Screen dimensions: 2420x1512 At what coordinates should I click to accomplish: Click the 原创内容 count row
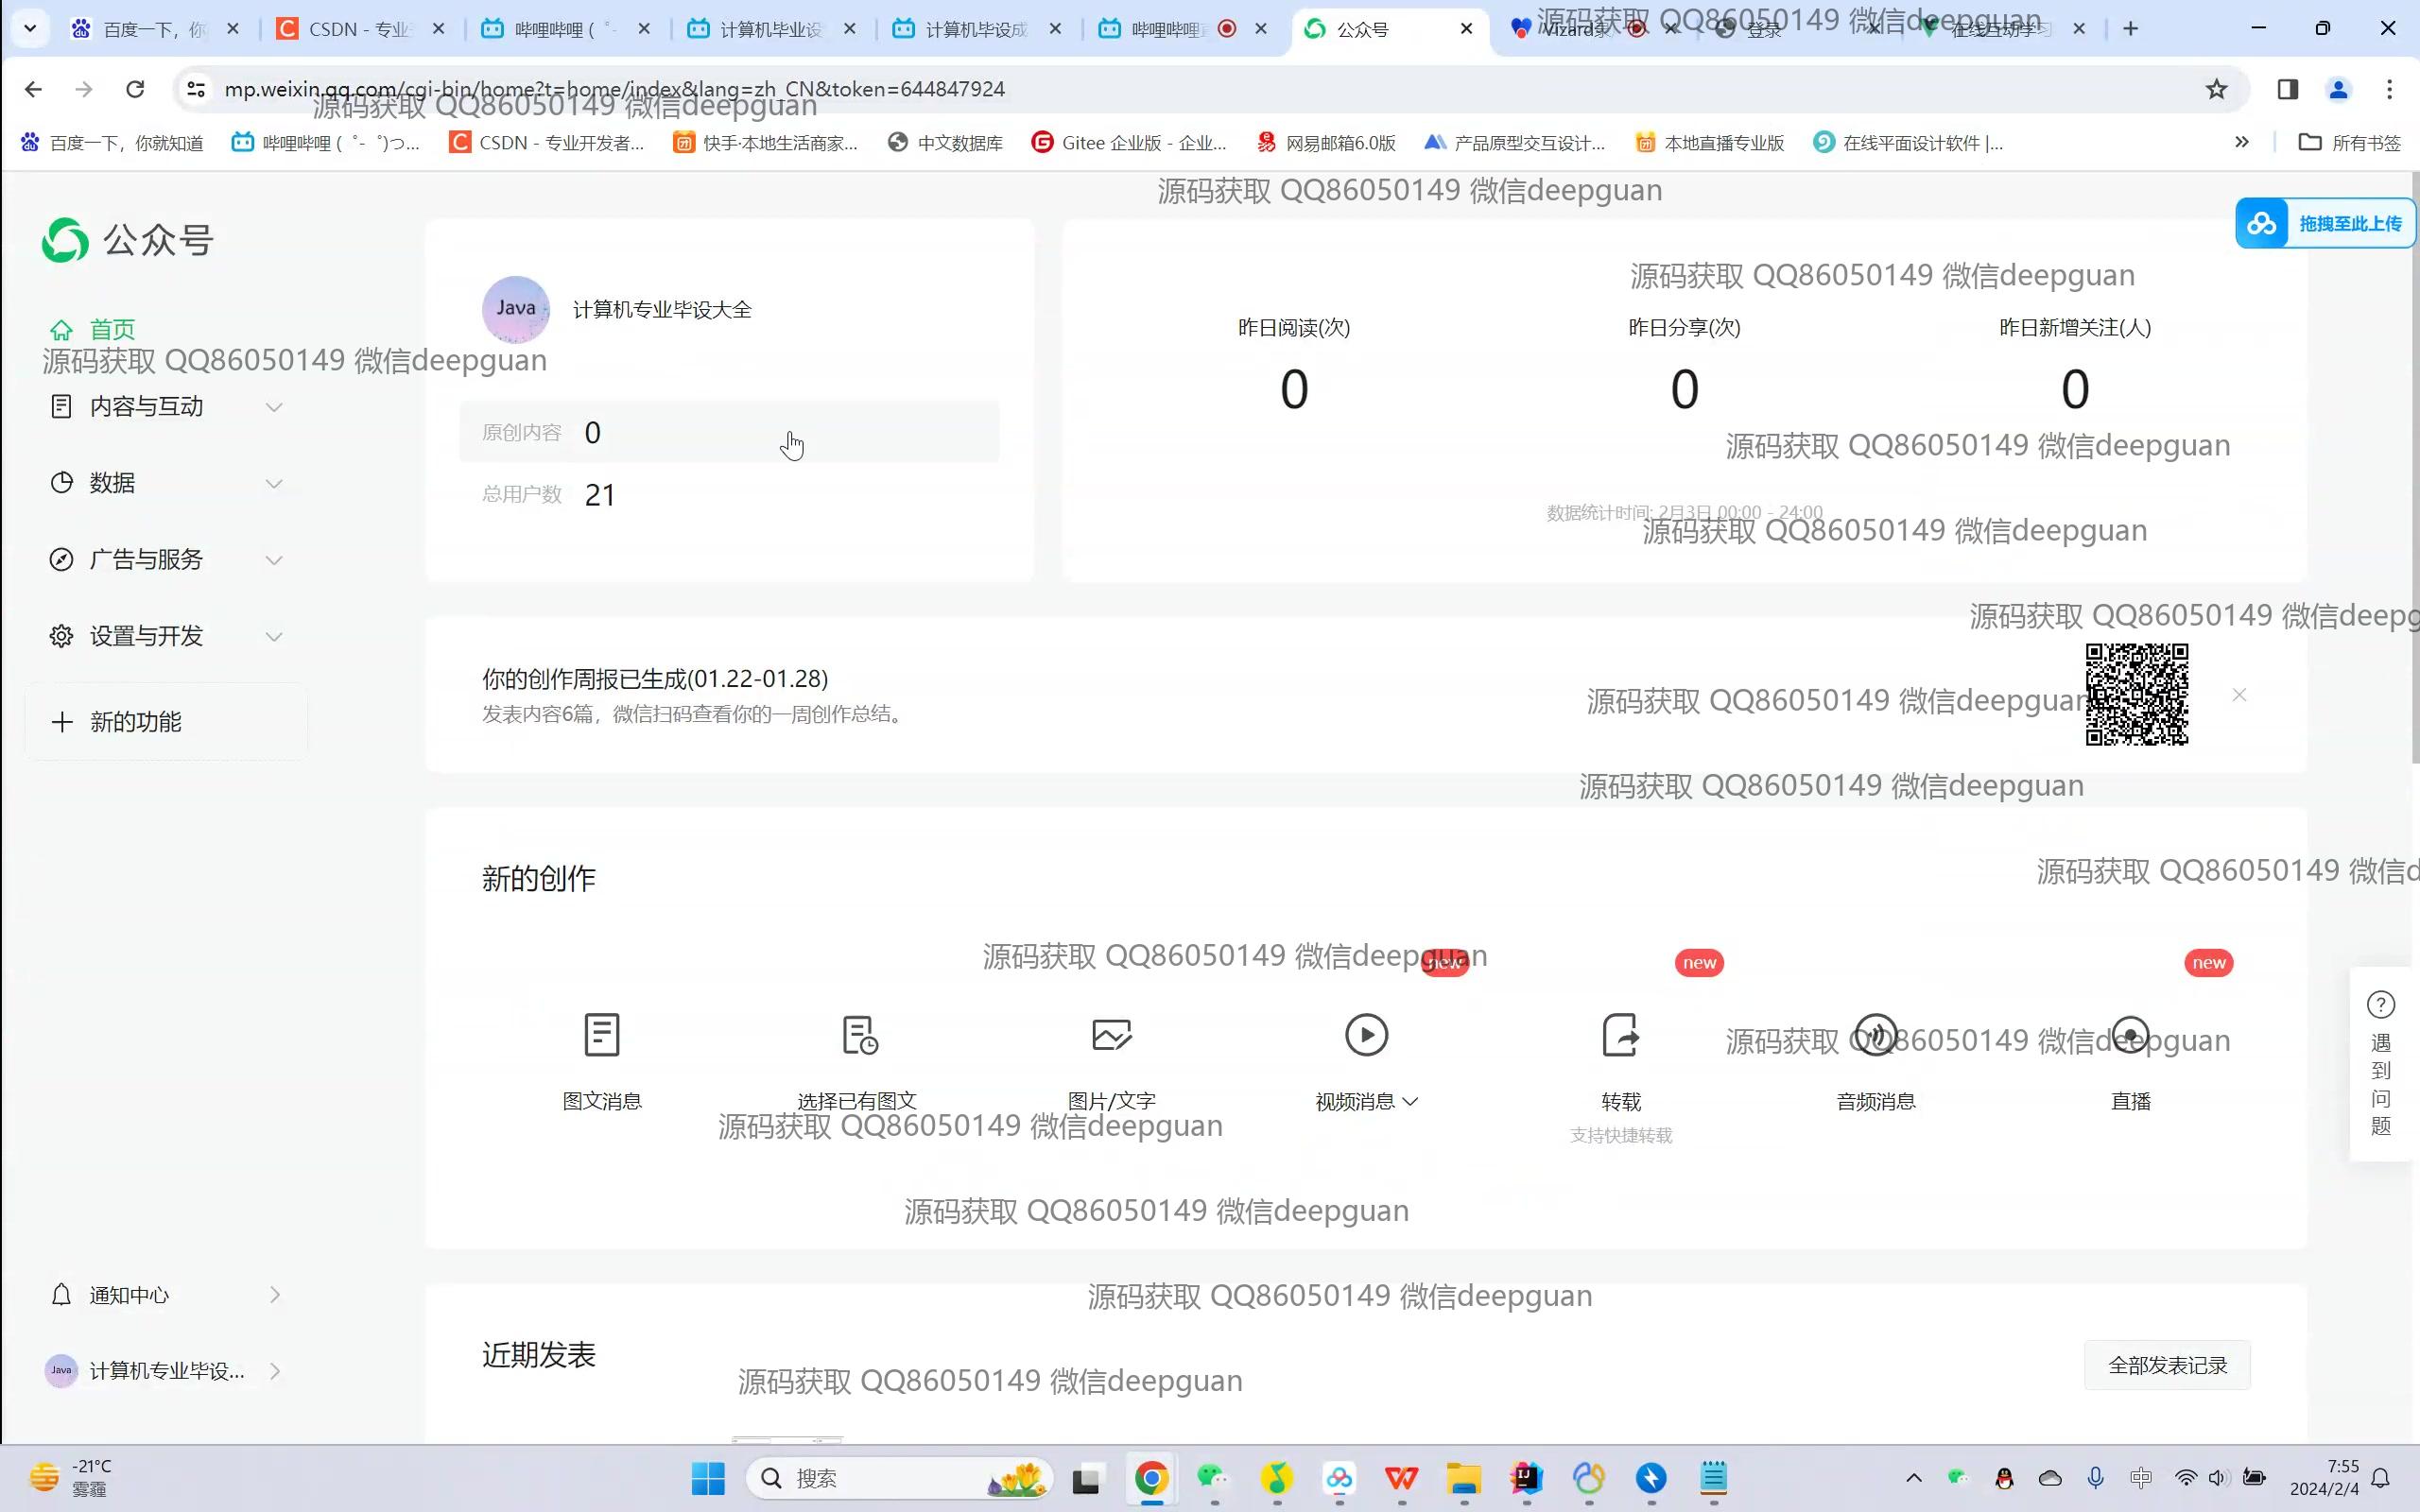(x=729, y=432)
